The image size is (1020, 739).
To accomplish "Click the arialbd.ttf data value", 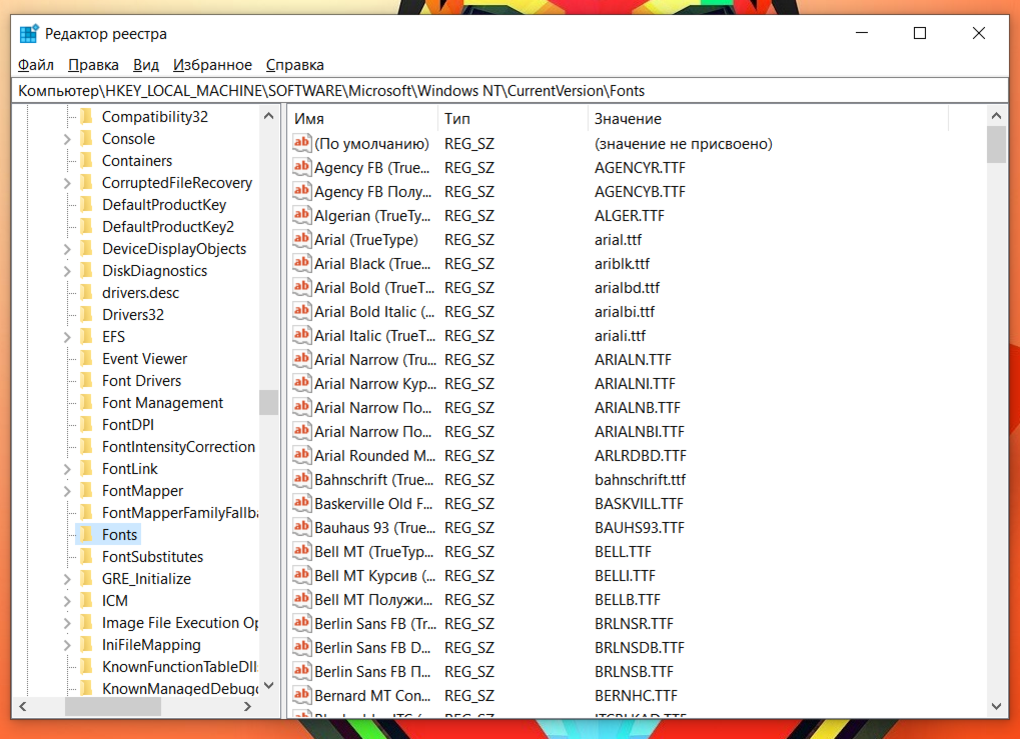I will [626, 288].
